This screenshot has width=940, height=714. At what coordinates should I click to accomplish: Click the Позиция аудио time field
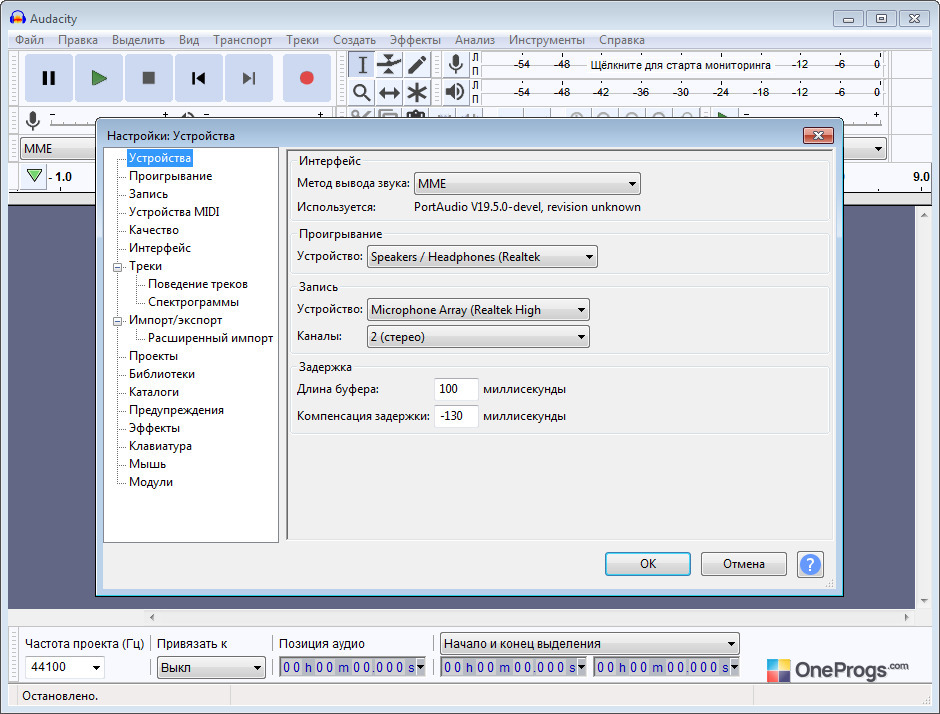[x=352, y=667]
